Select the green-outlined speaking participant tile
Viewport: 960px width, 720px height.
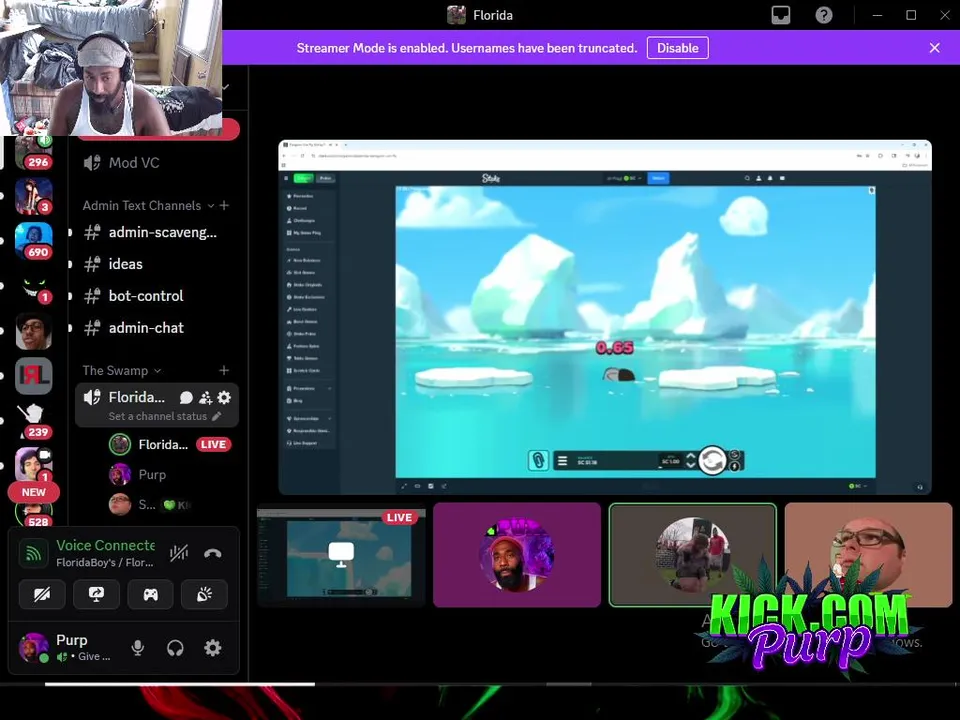pyautogui.click(x=692, y=555)
